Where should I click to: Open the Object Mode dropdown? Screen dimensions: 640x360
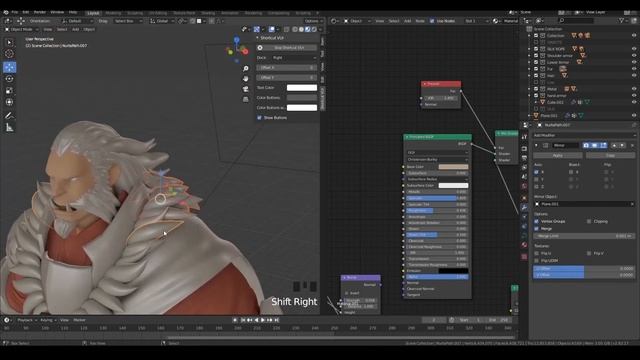tap(22, 29)
